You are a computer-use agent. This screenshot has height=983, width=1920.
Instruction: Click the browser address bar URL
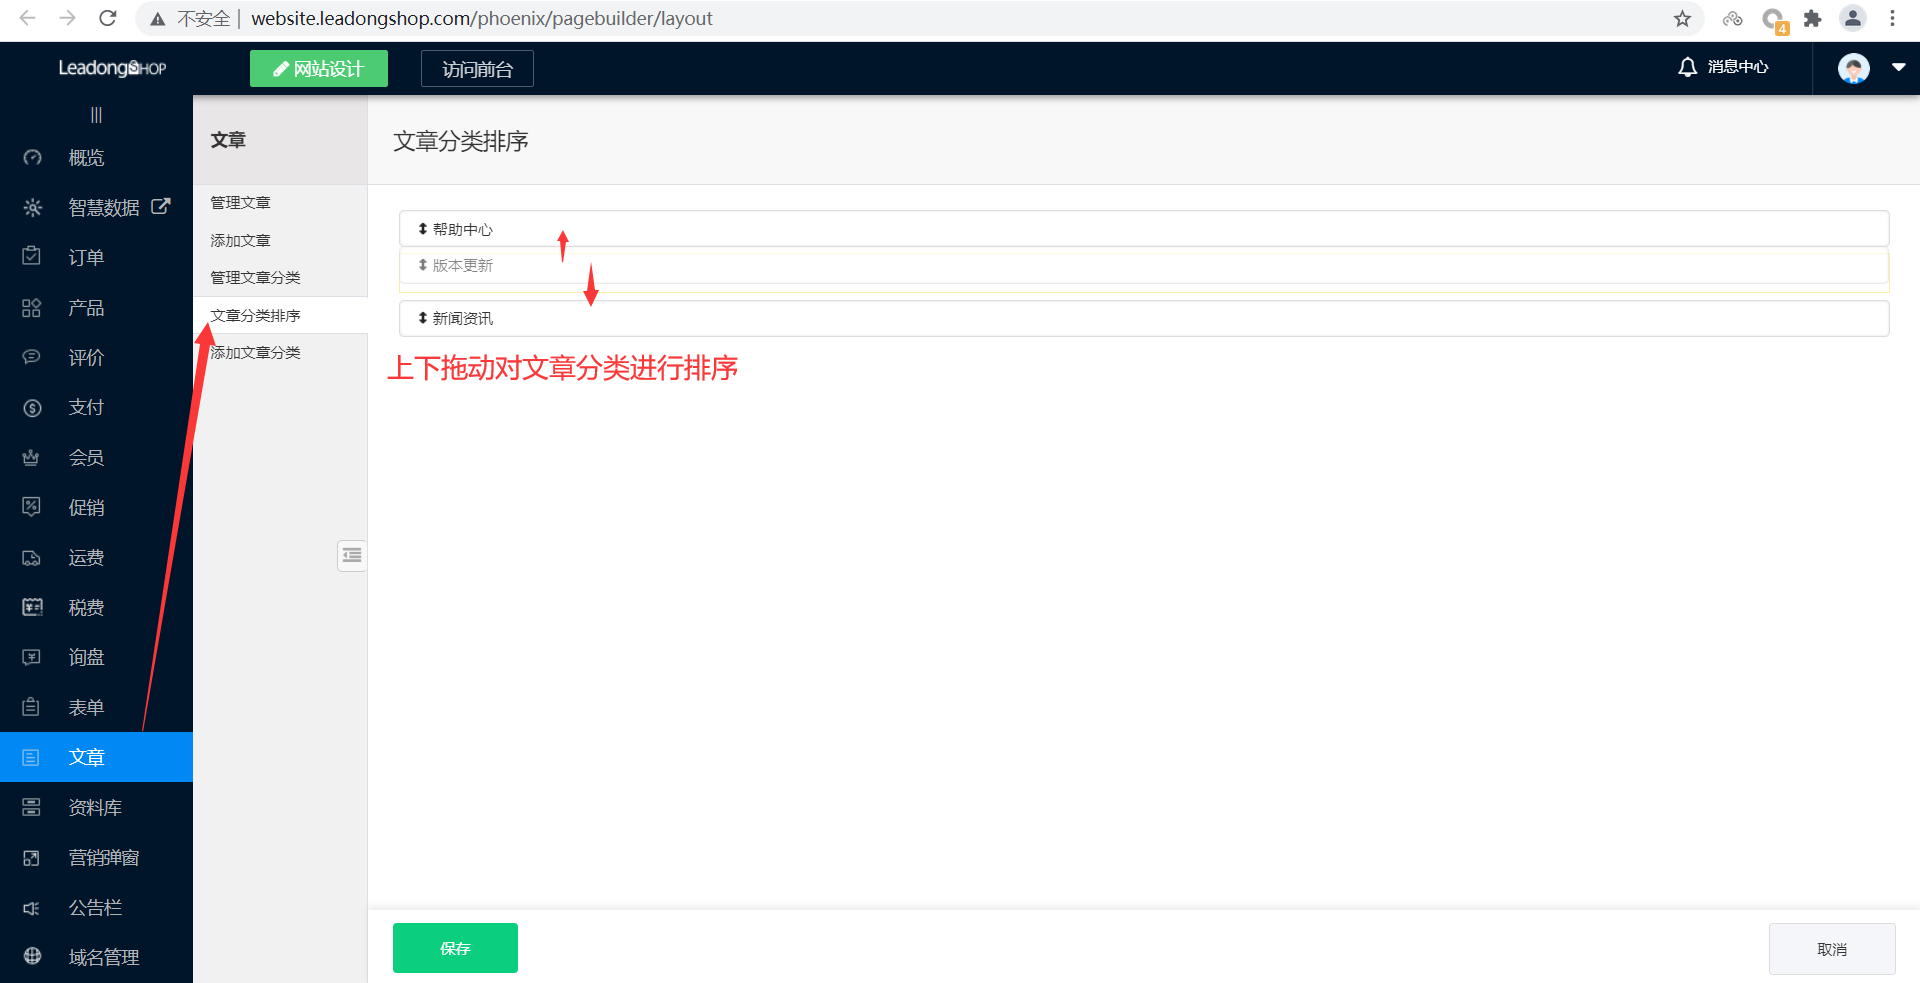point(480,18)
